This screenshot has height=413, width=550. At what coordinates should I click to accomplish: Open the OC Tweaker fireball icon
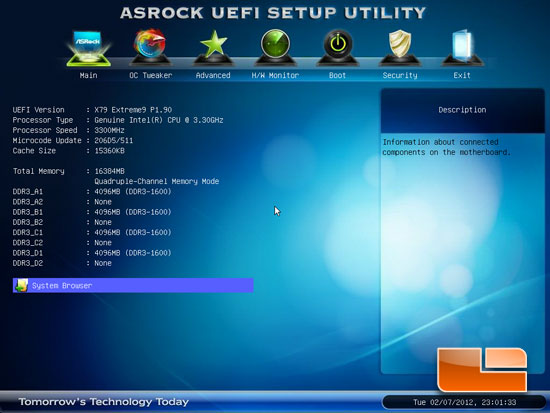click(150, 47)
